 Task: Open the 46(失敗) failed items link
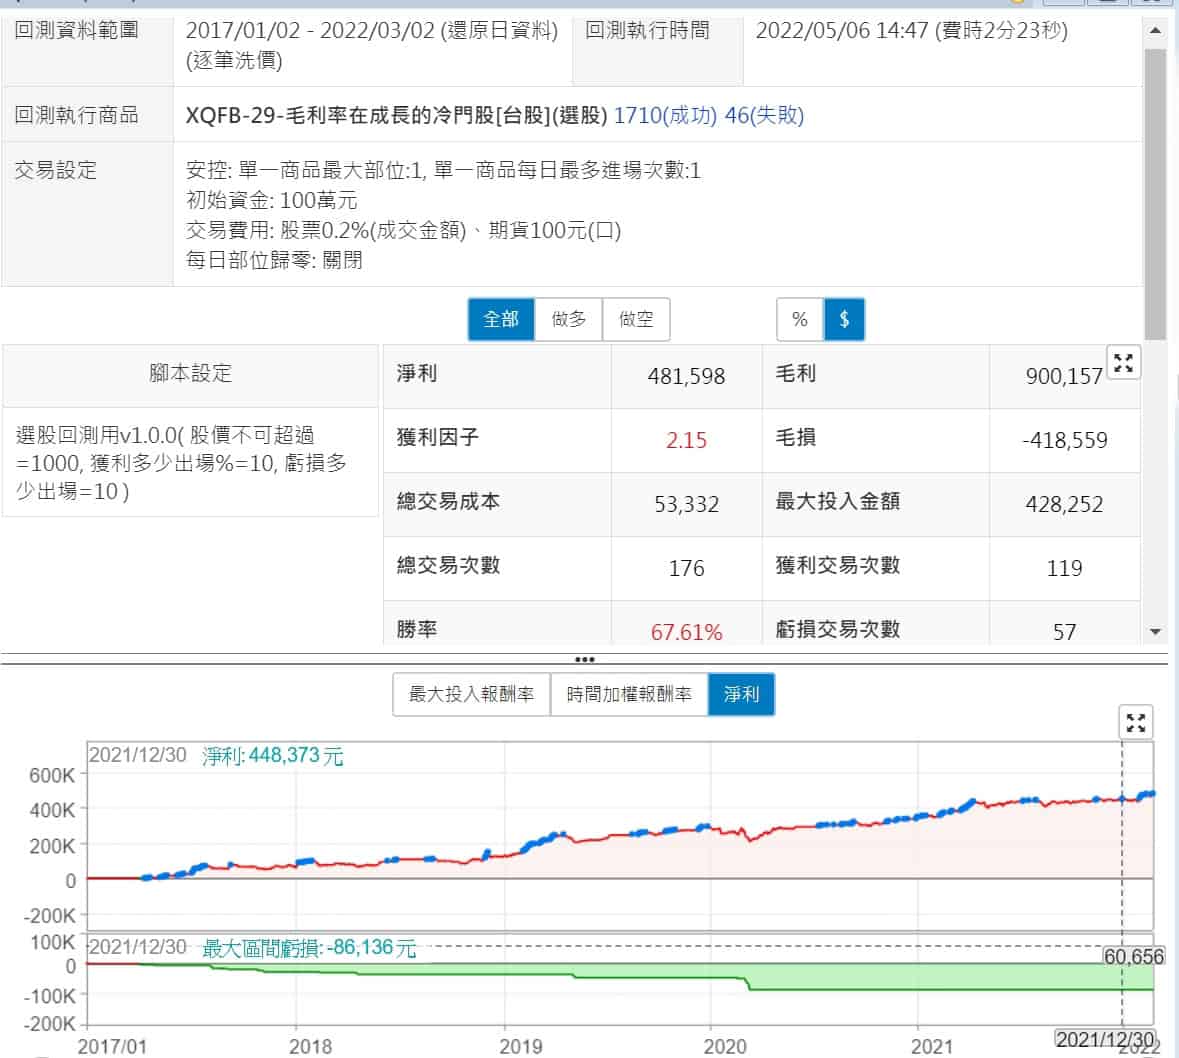point(764,115)
